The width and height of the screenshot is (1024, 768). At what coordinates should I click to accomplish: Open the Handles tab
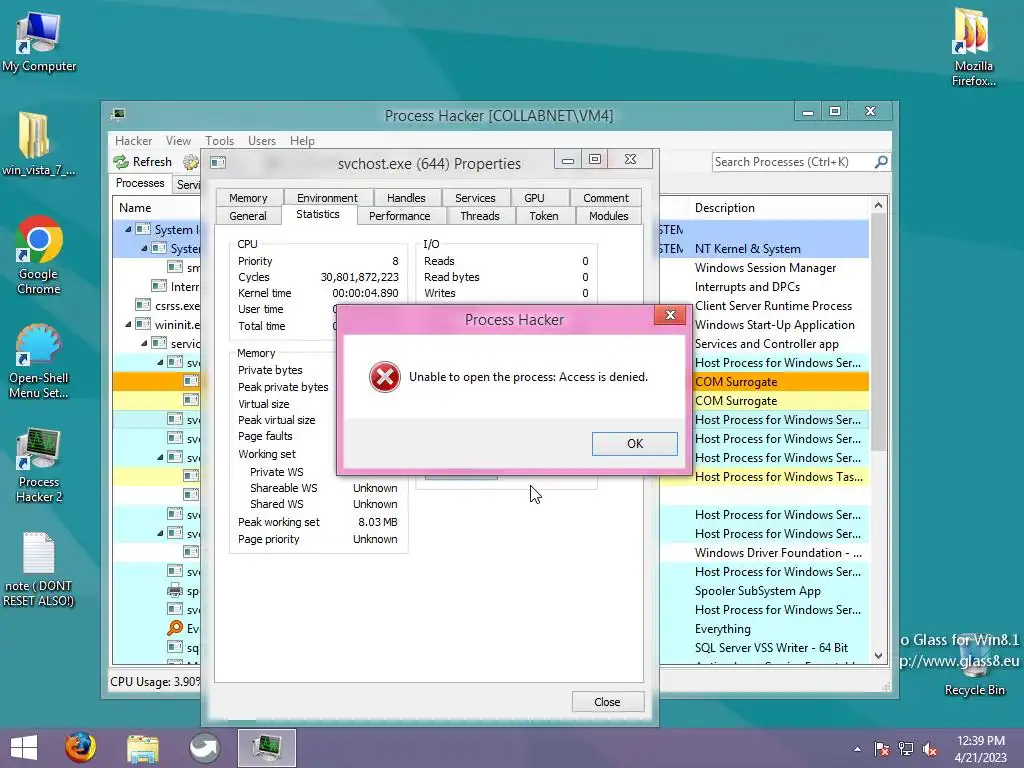[406, 198]
